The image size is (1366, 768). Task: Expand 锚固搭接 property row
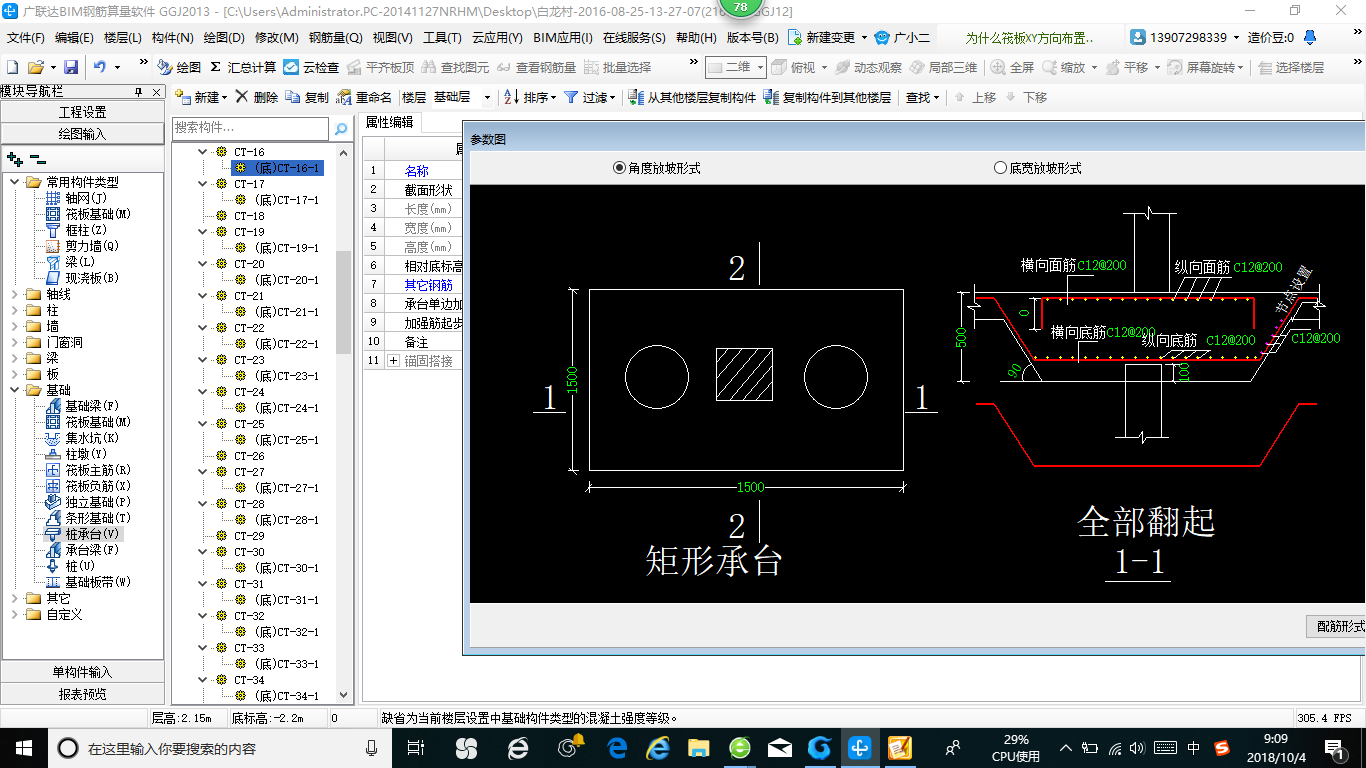[394, 360]
